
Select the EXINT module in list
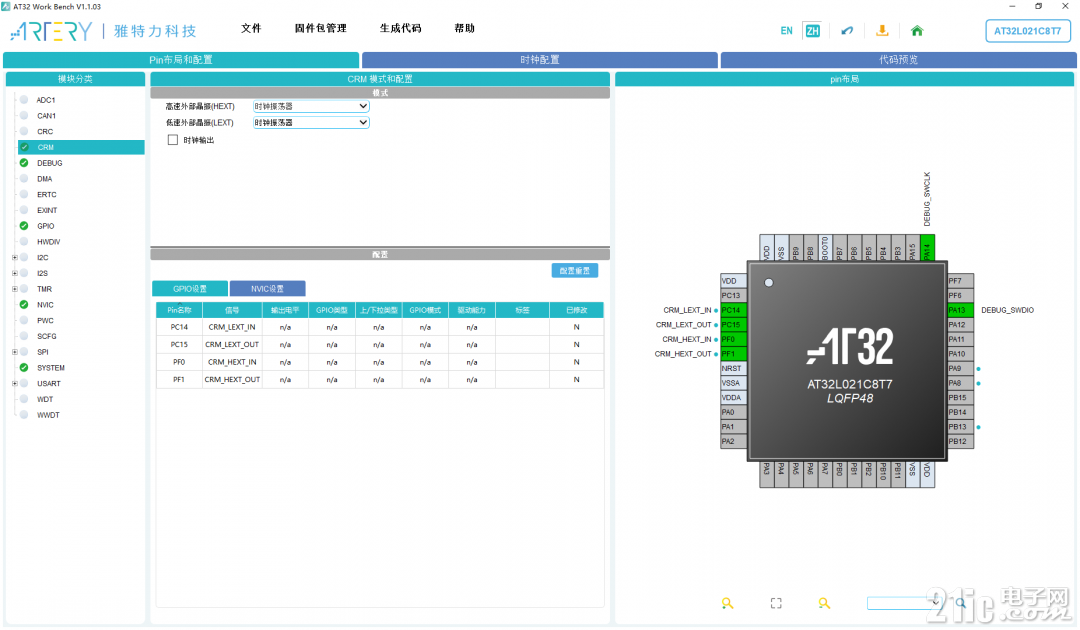(x=47, y=211)
